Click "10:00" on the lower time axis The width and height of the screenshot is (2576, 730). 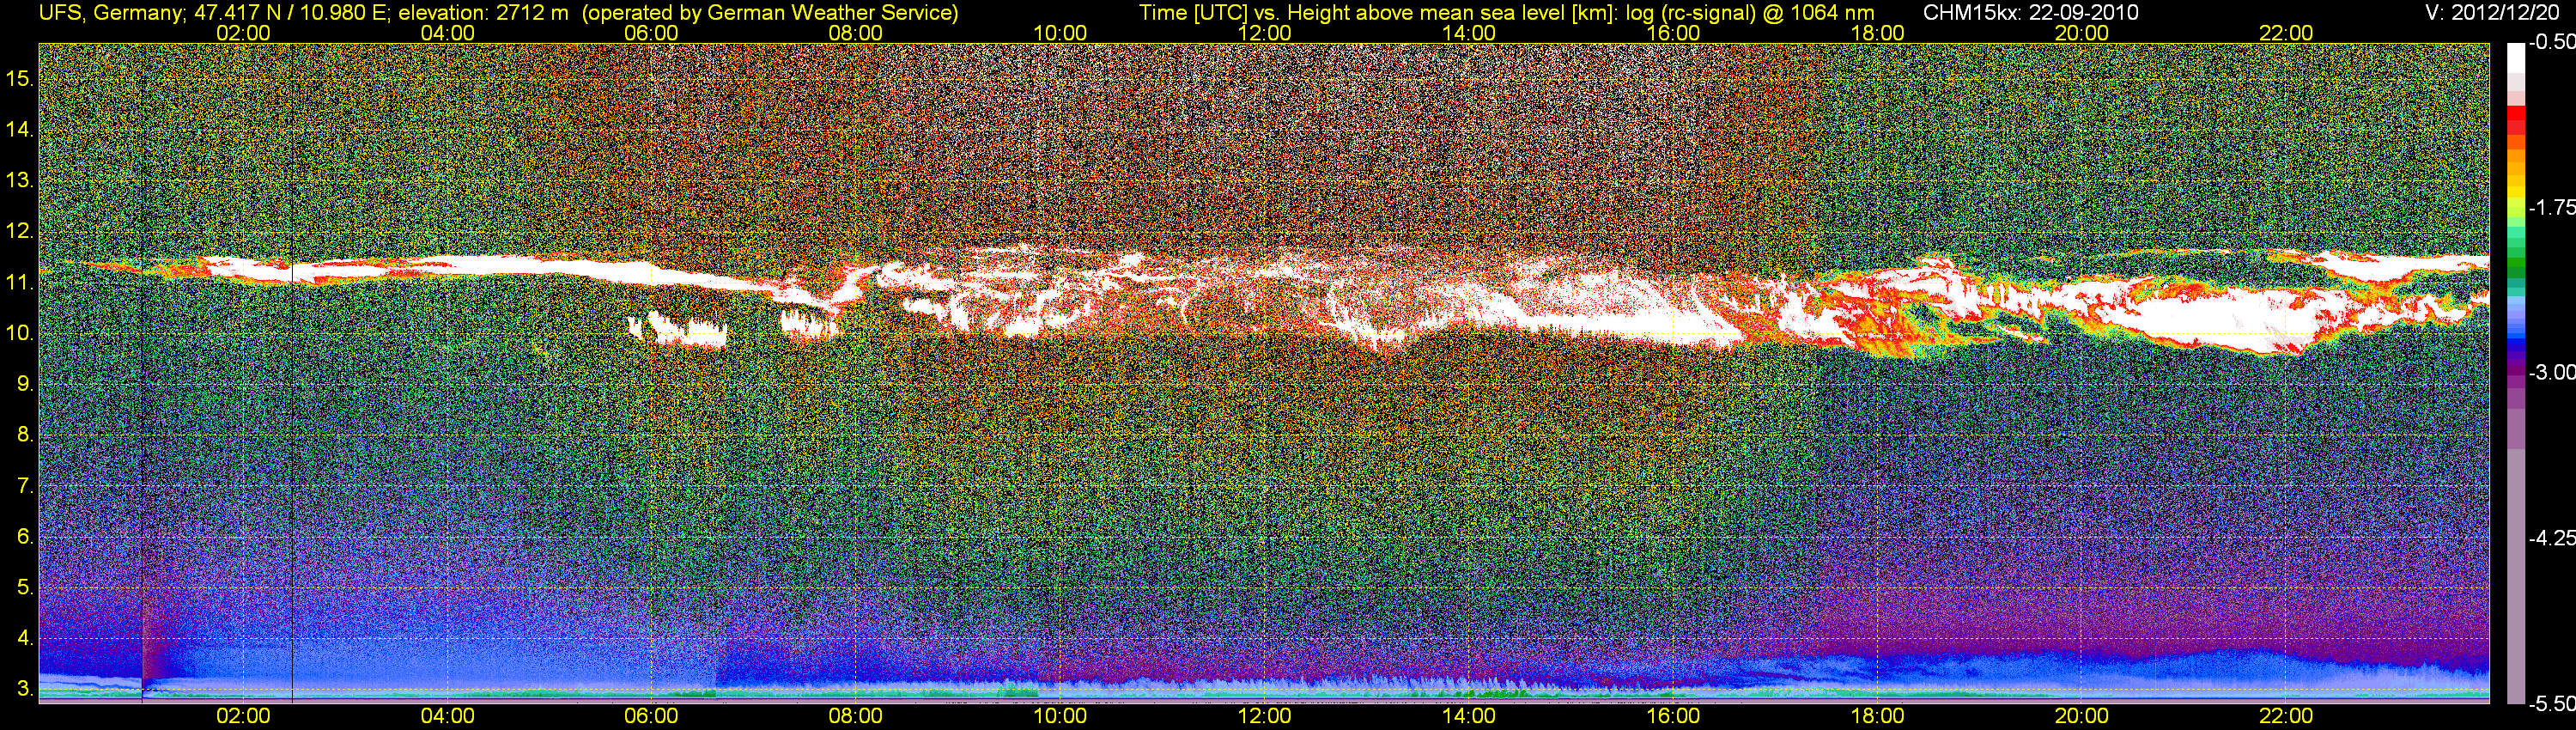click(1060, 716)
